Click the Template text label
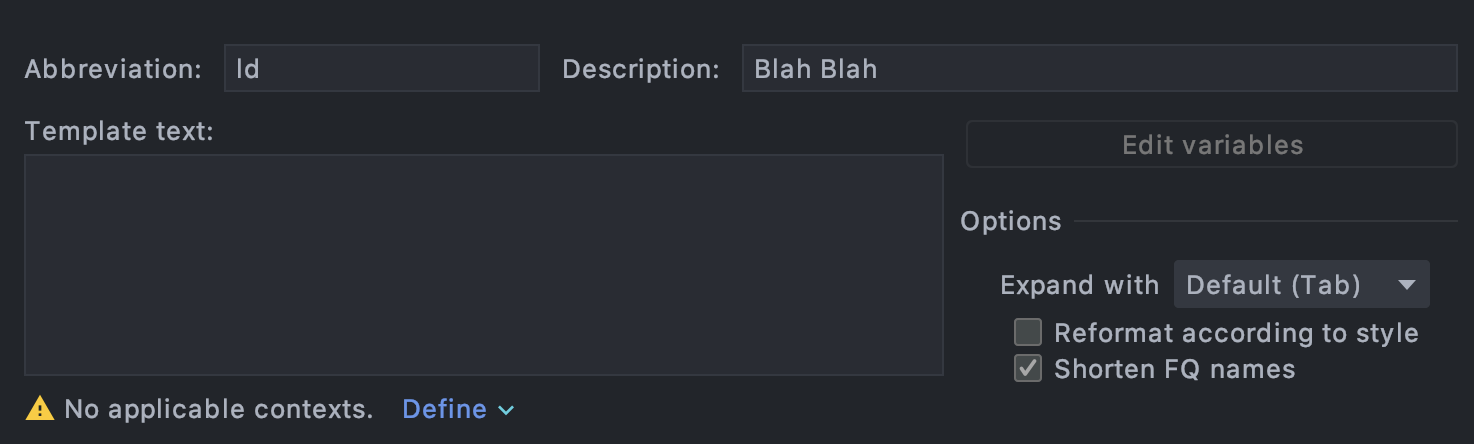 (x=119, y=131)
